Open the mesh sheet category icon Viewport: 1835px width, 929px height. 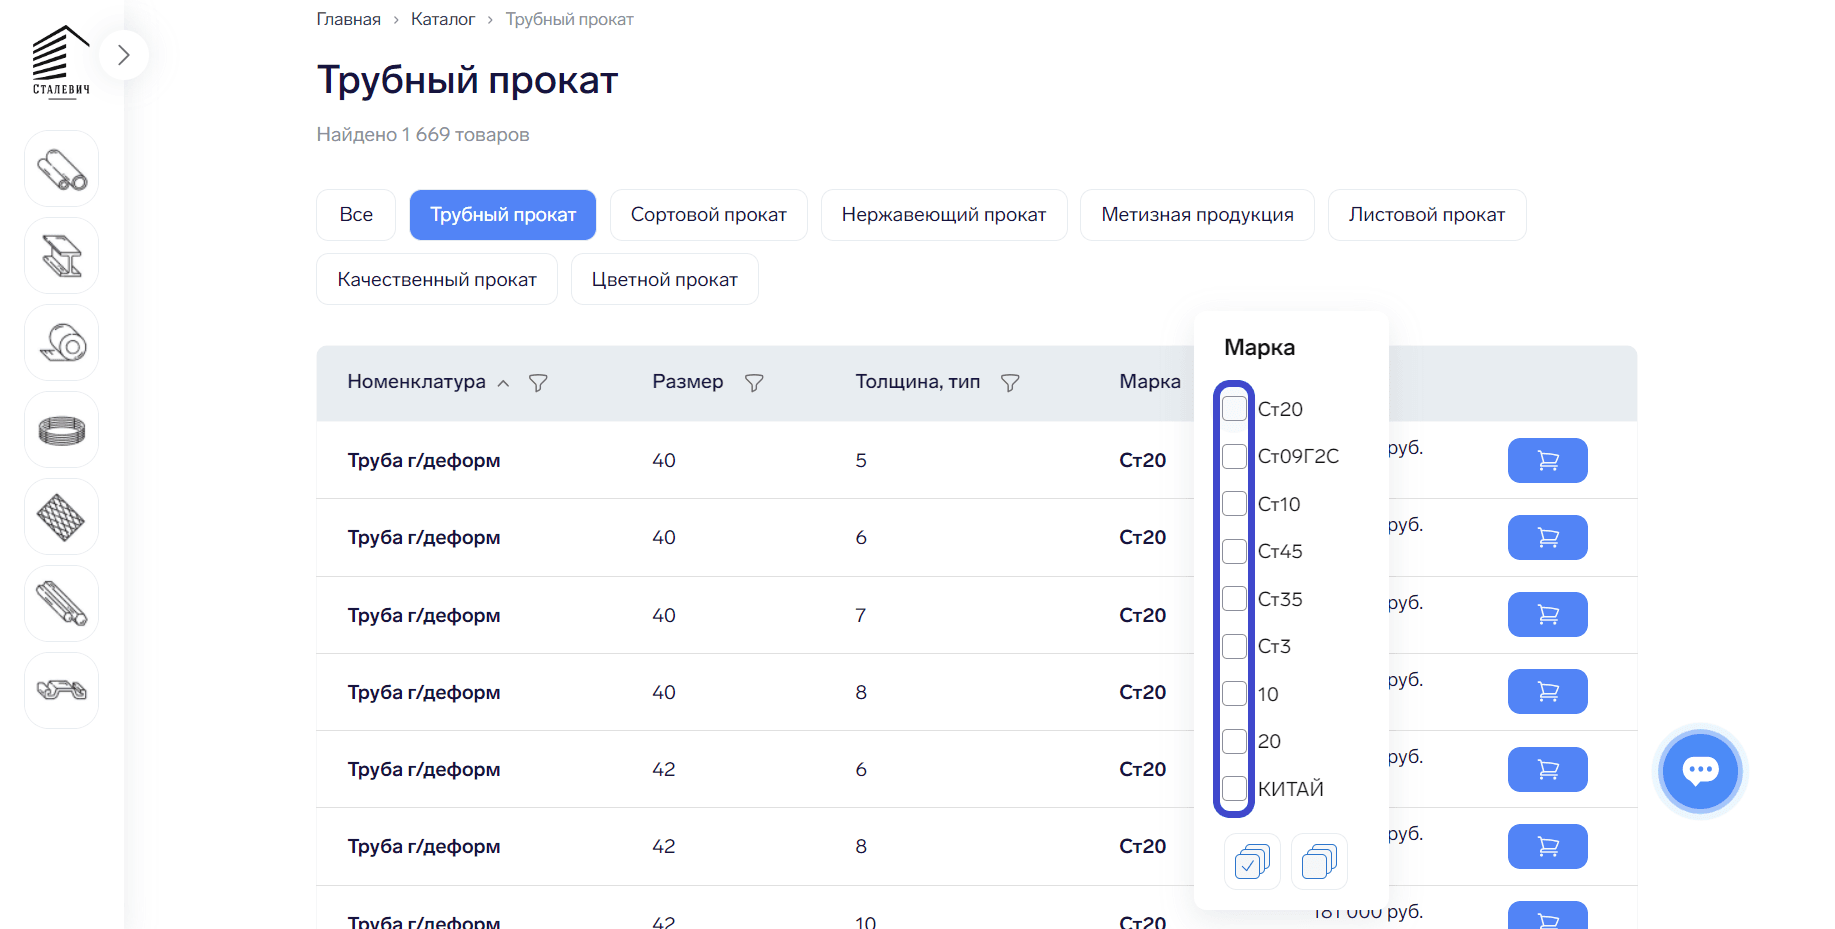[62, 517]
